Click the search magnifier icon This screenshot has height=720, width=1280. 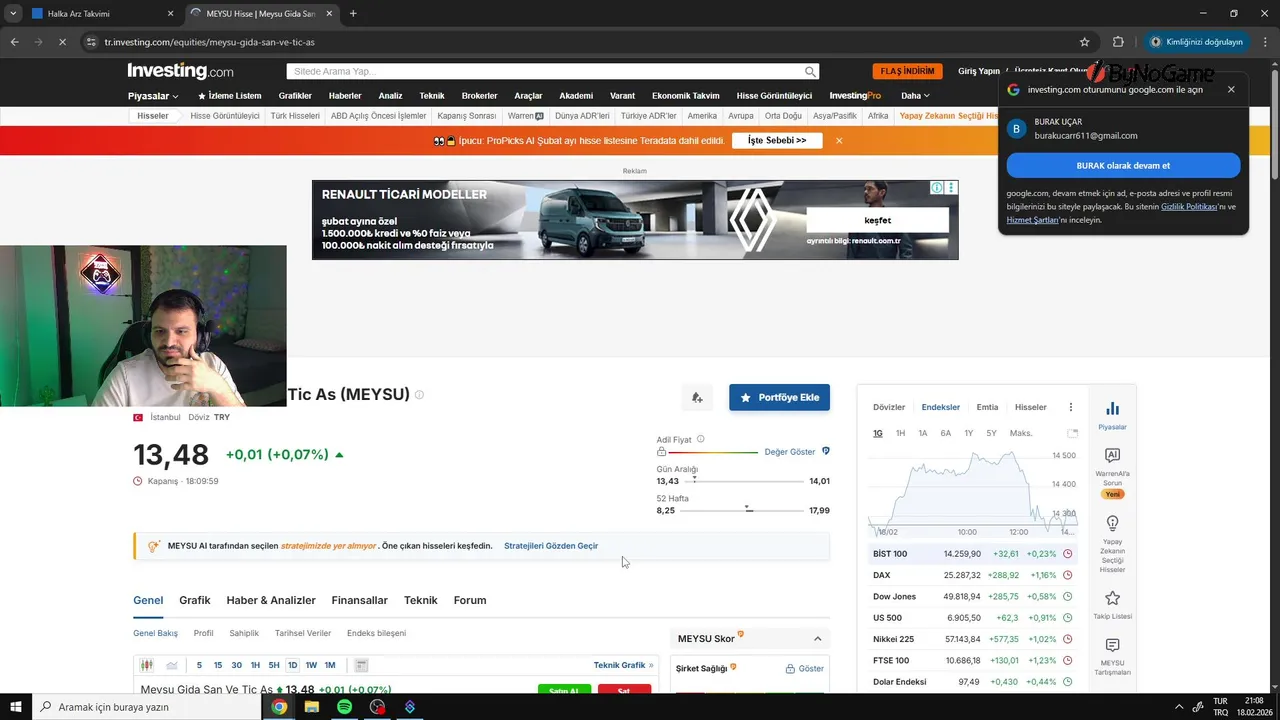(810, 72)
